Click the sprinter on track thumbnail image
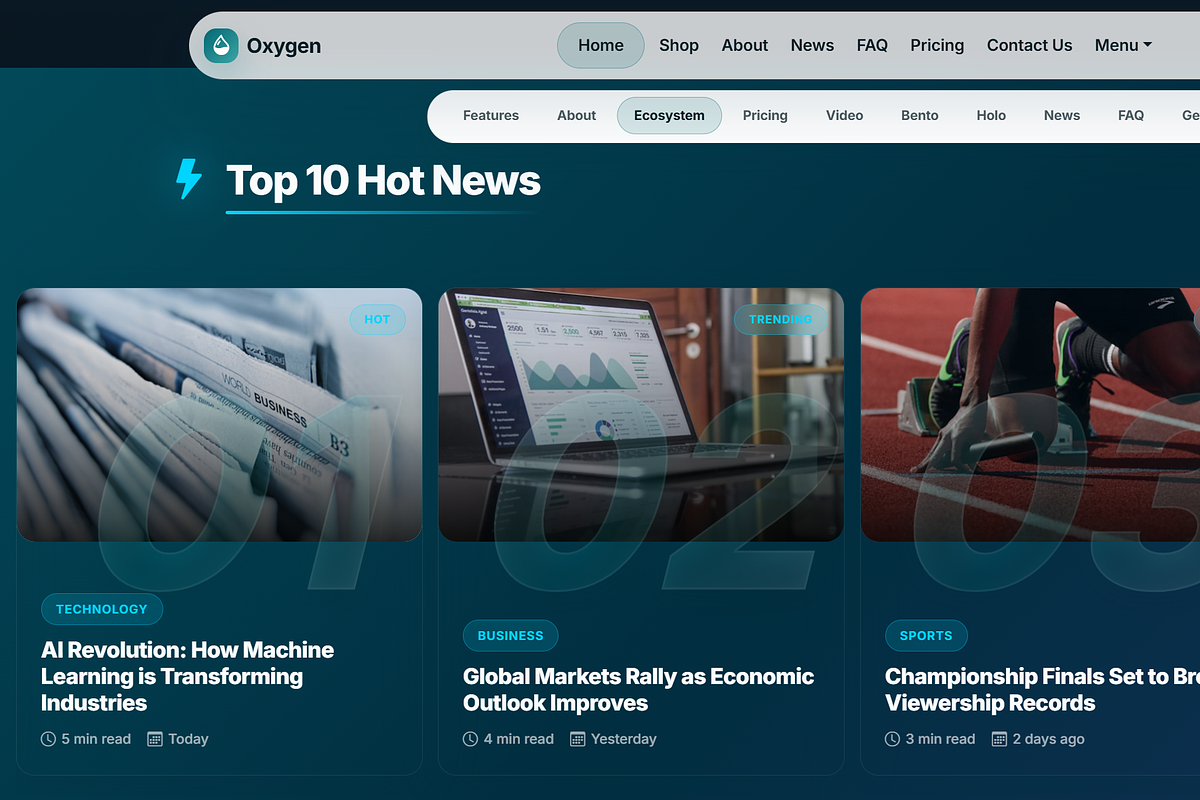This screenshot has height=800, width=1200. click(x=1030, y=415)
